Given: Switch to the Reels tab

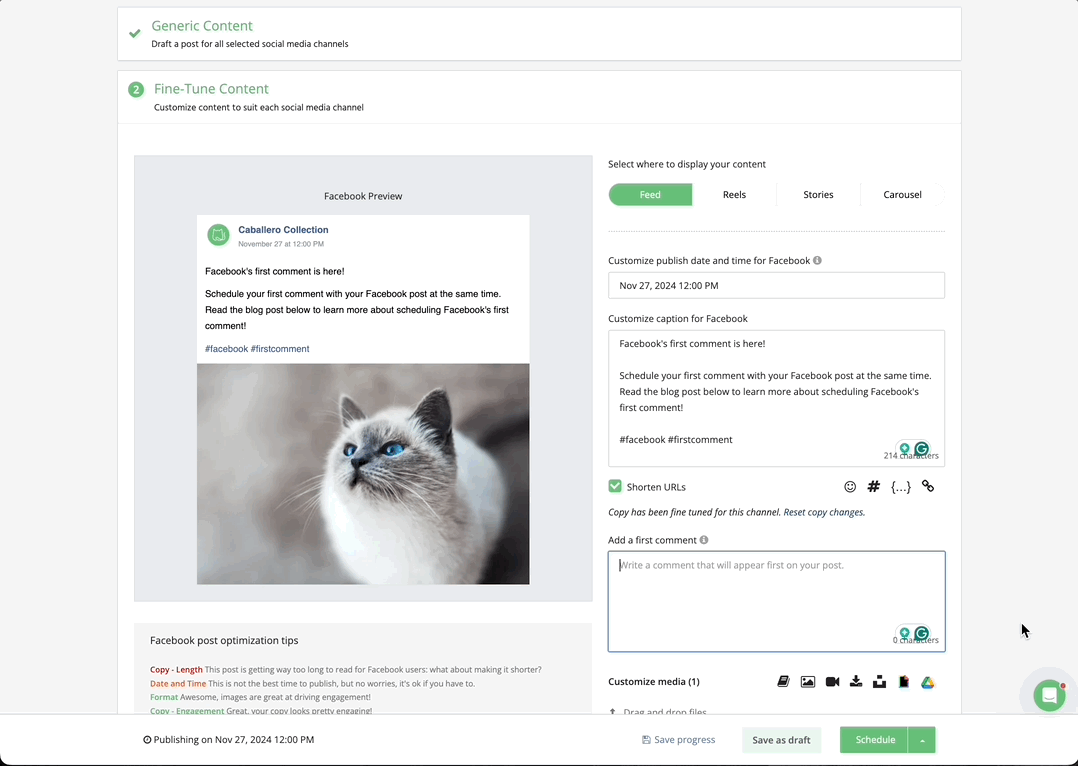Looking at the screenshot, I should click(x=734, y=194).
